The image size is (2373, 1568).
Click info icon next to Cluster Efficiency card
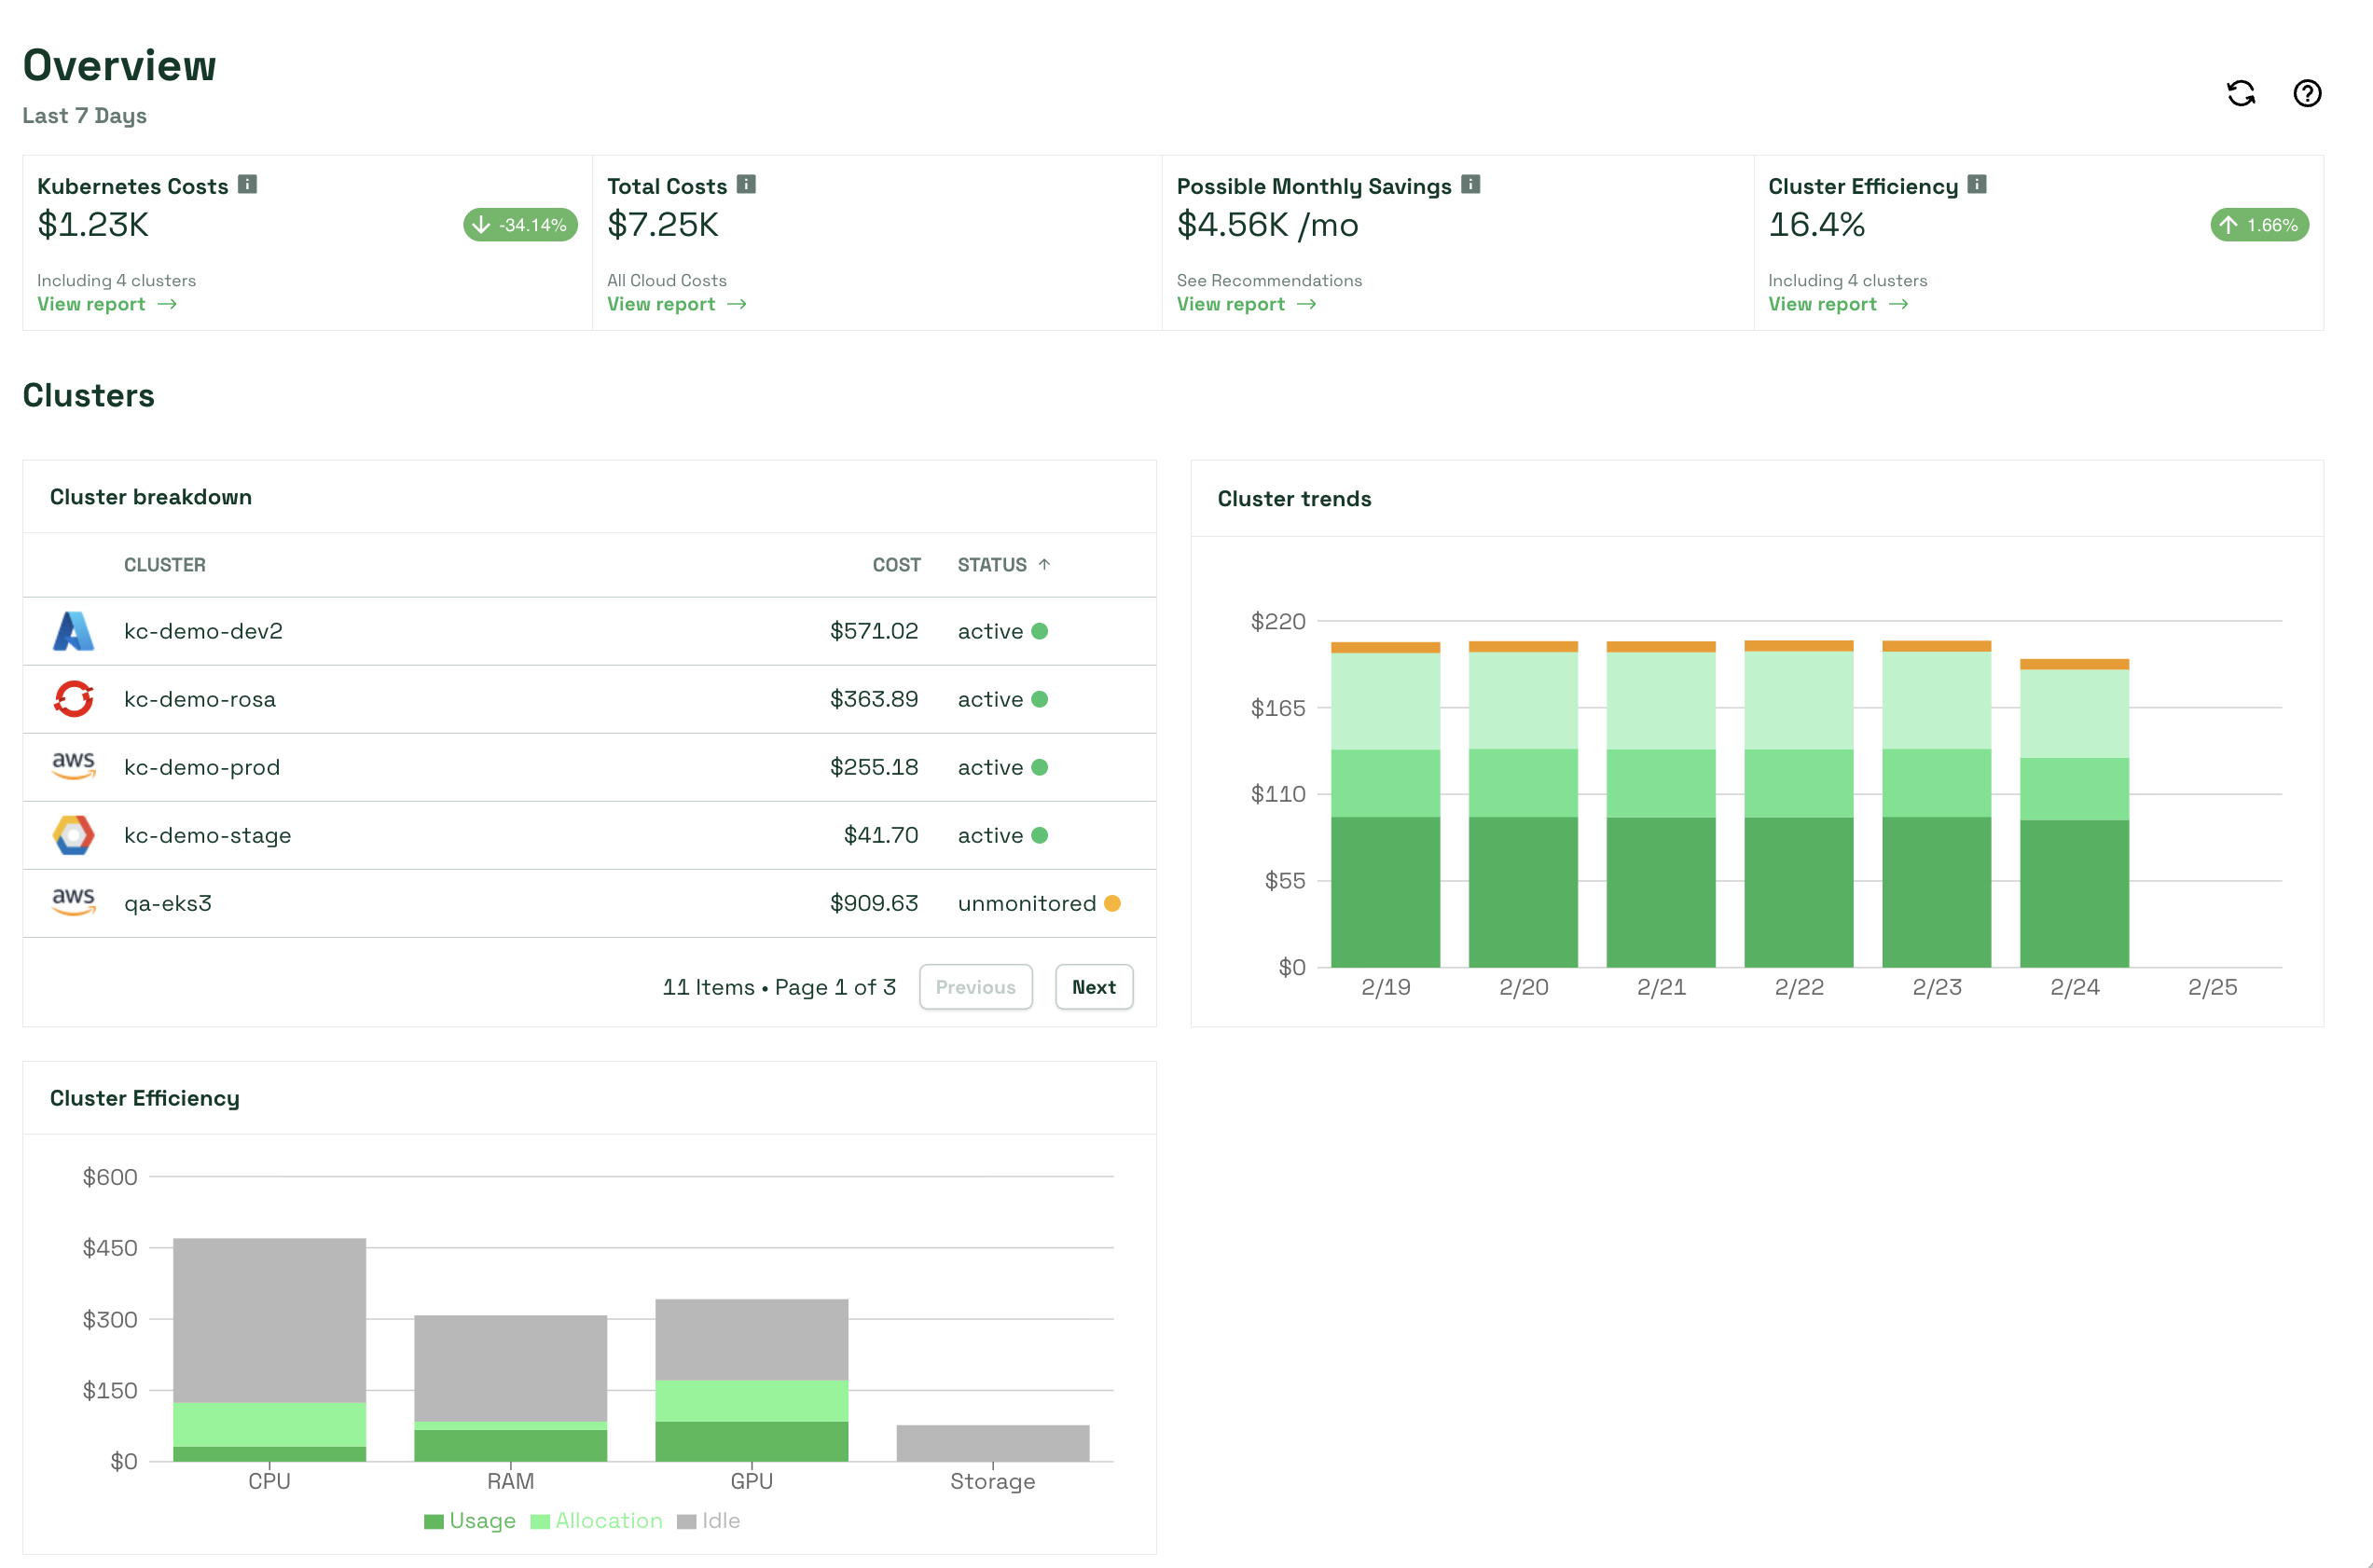coord(1976,184)
